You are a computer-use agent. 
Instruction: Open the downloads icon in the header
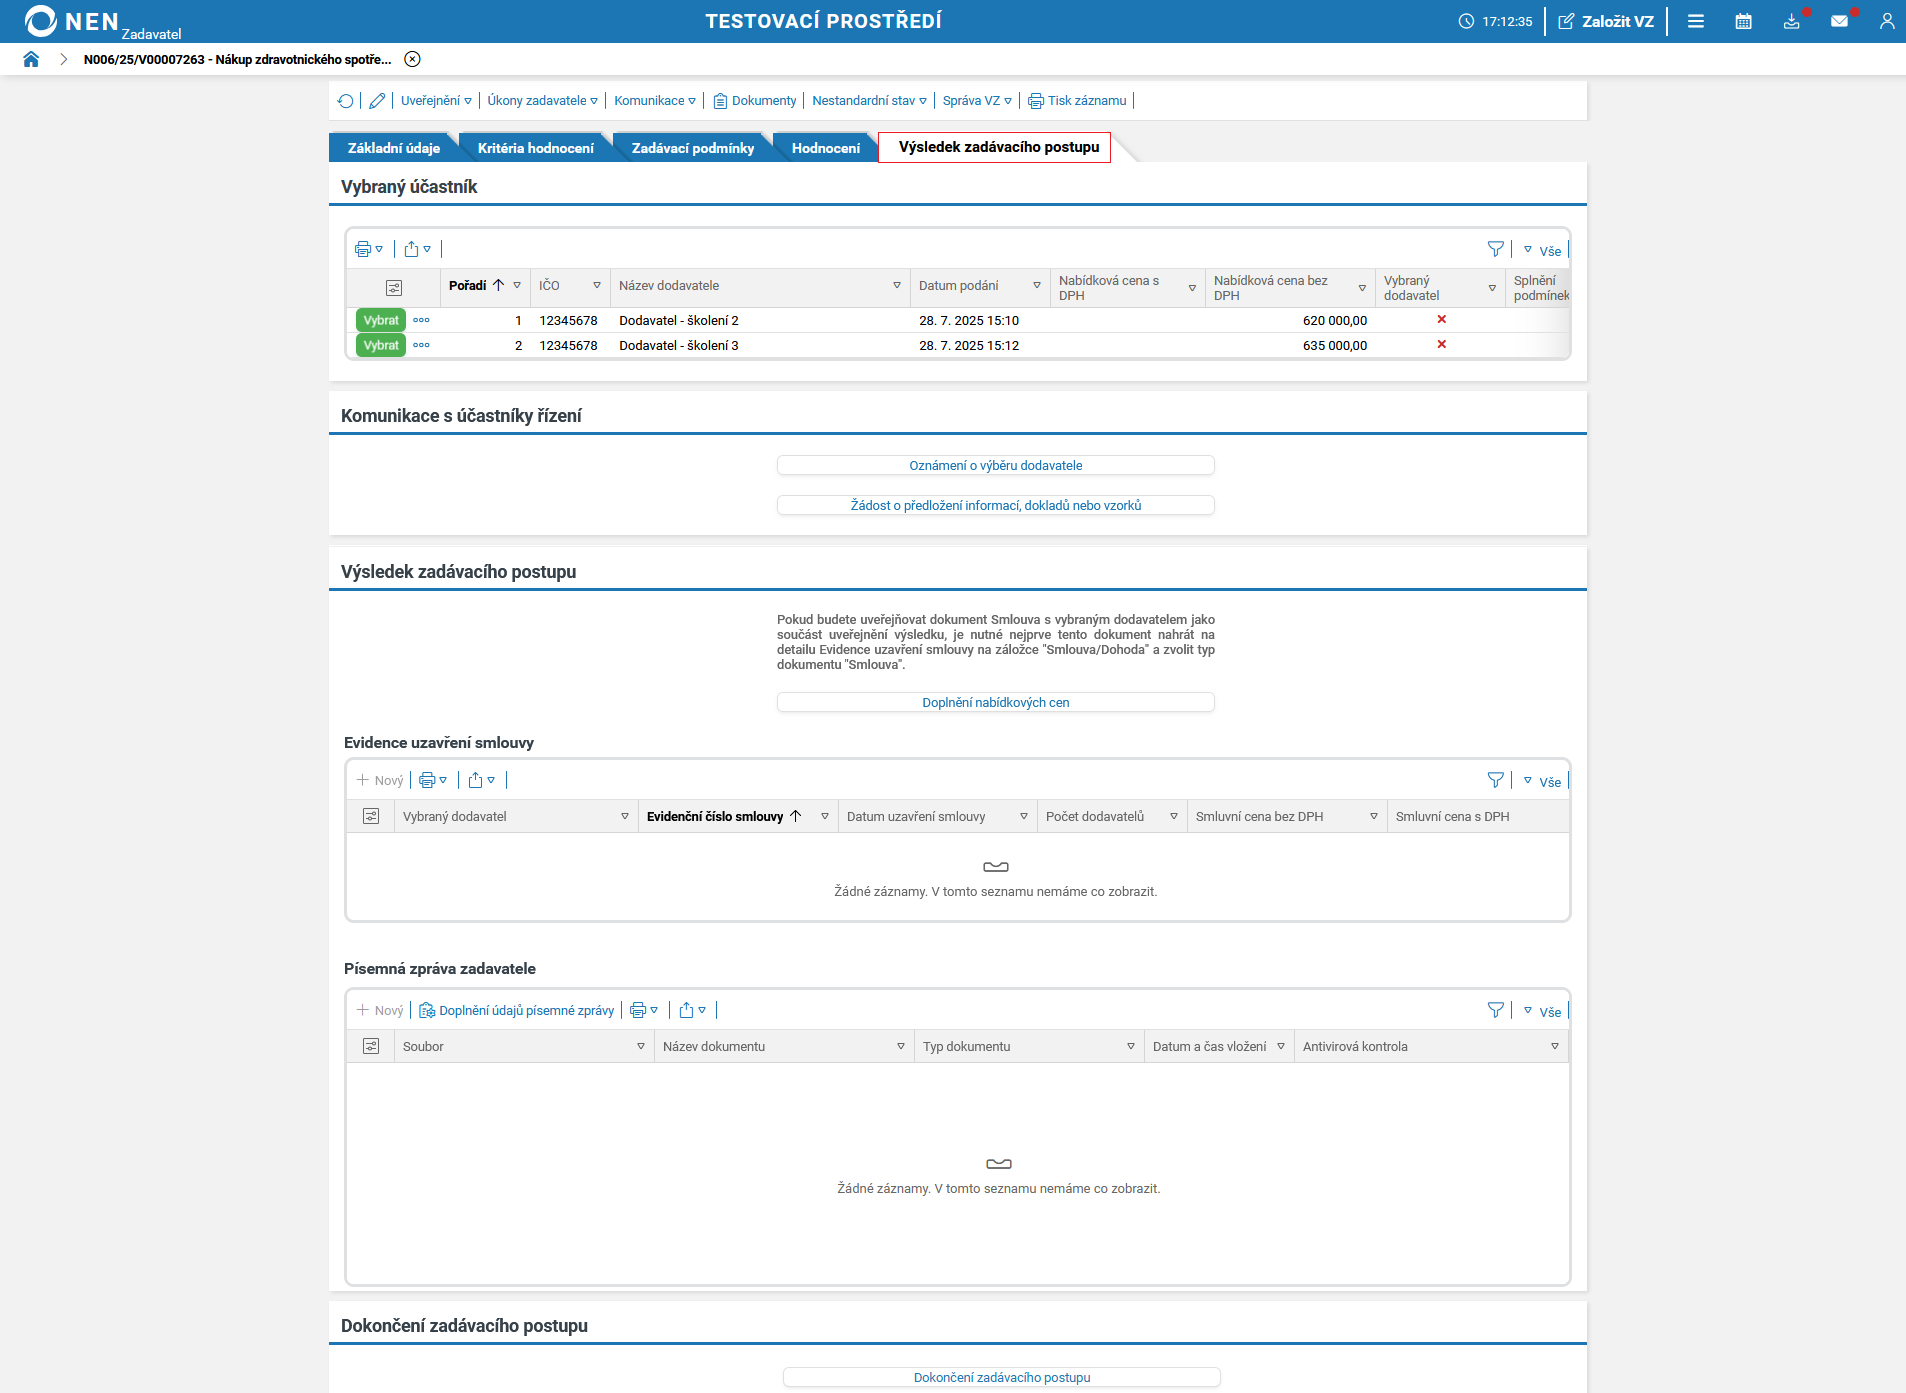[x=1792, y=21]
